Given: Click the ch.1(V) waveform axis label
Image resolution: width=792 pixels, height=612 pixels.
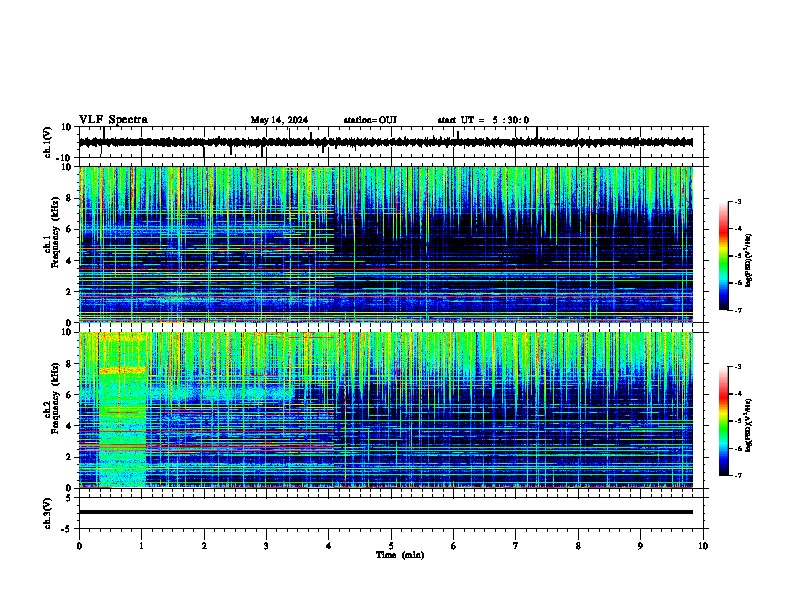Looking at the screenshot, I should click(48, 142).
